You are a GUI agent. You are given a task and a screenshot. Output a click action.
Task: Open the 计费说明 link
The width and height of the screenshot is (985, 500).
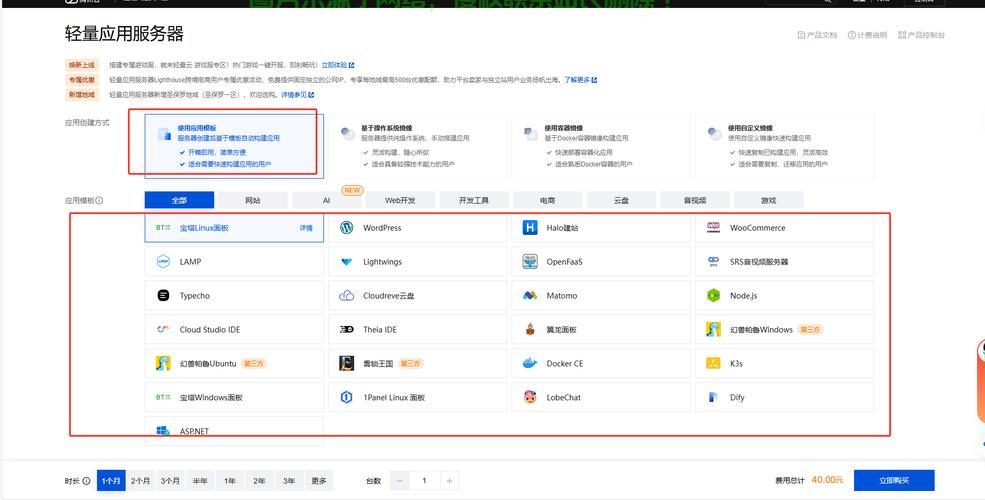pos(868,35)
